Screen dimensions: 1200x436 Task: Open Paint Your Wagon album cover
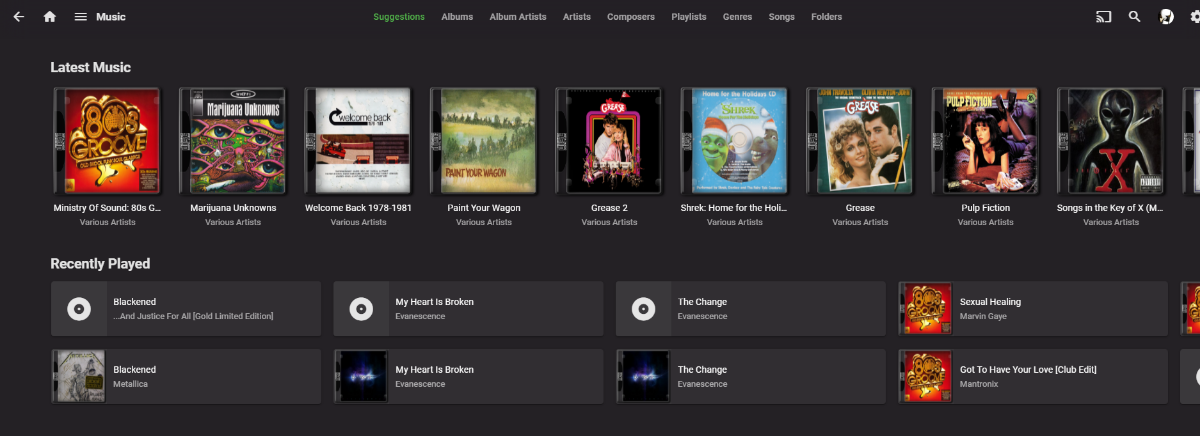point(484,141)
